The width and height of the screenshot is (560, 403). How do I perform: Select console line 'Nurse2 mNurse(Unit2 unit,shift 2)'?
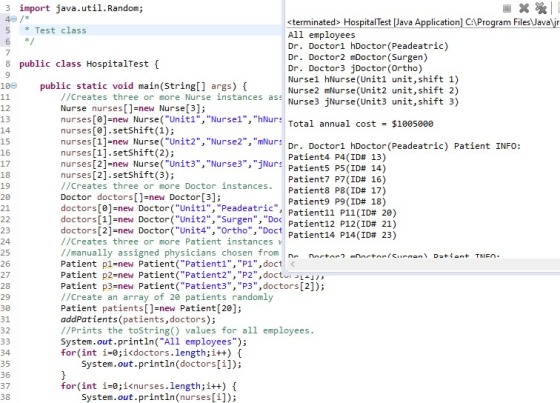(x=373, y=90)
